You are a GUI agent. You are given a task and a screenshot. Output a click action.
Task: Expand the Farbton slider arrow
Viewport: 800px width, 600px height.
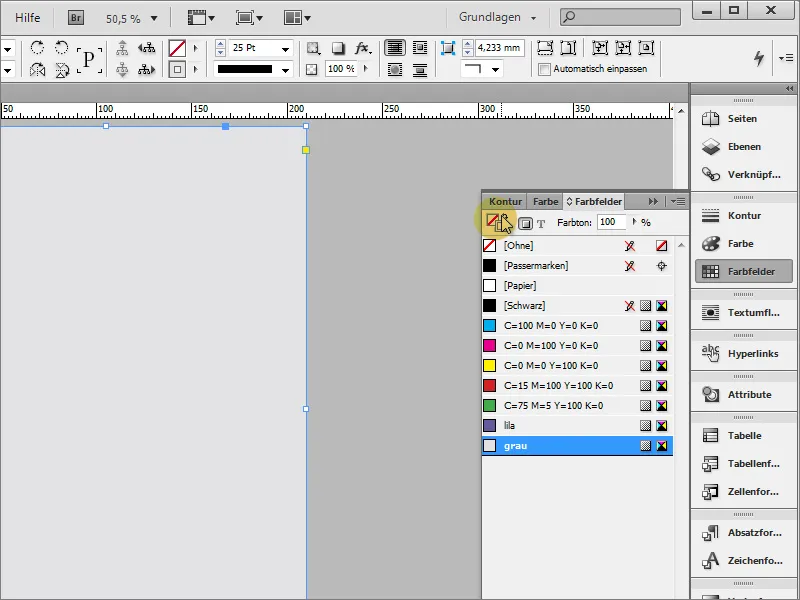click(634, 222)
